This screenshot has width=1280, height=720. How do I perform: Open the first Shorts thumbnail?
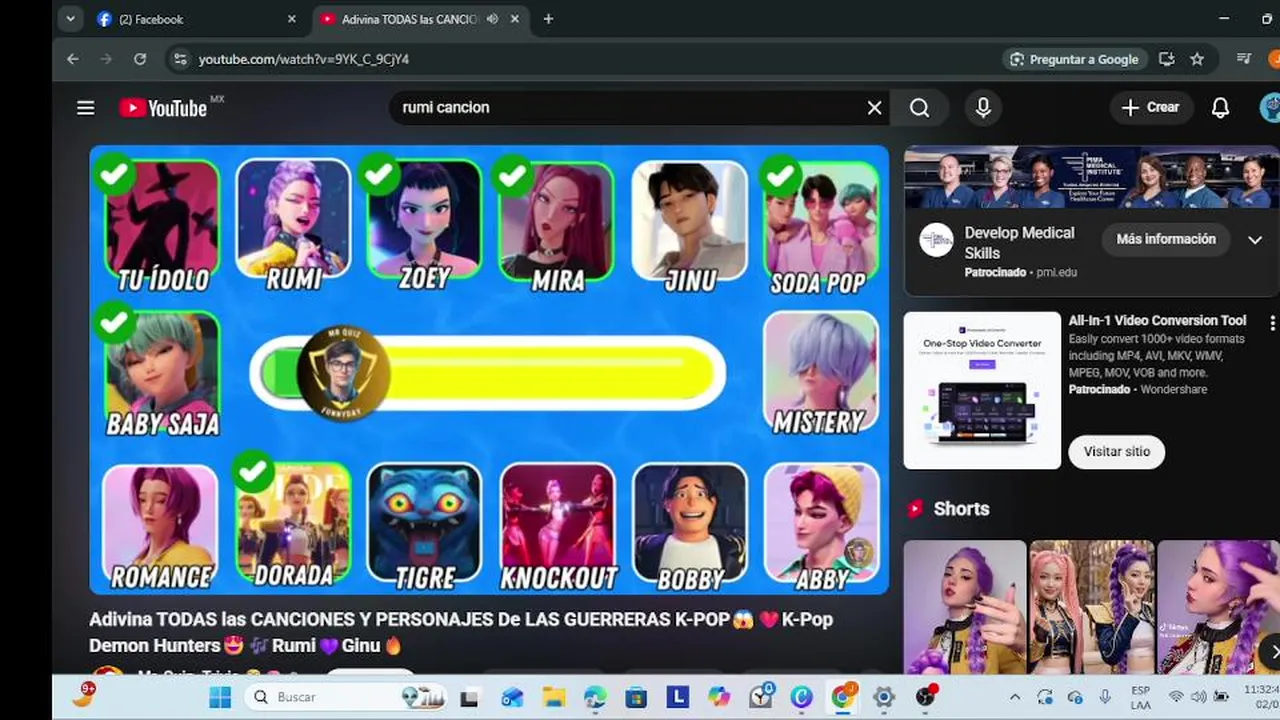[x=965, y=607]
